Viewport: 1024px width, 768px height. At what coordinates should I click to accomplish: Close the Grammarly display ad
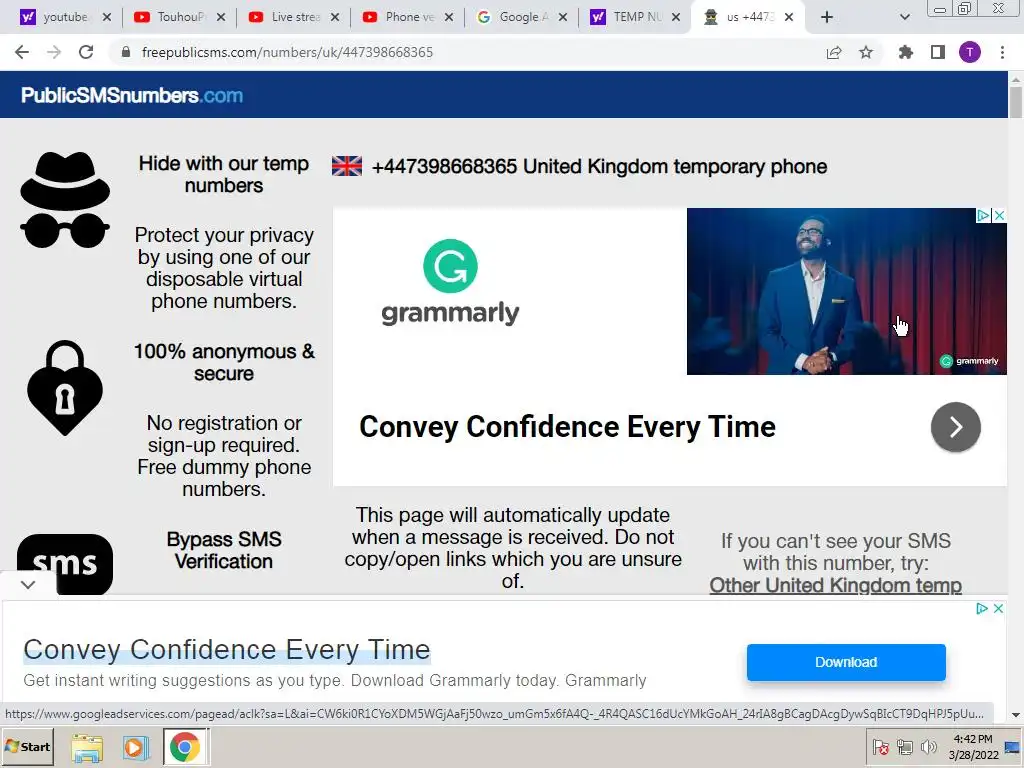pos(999,216)
